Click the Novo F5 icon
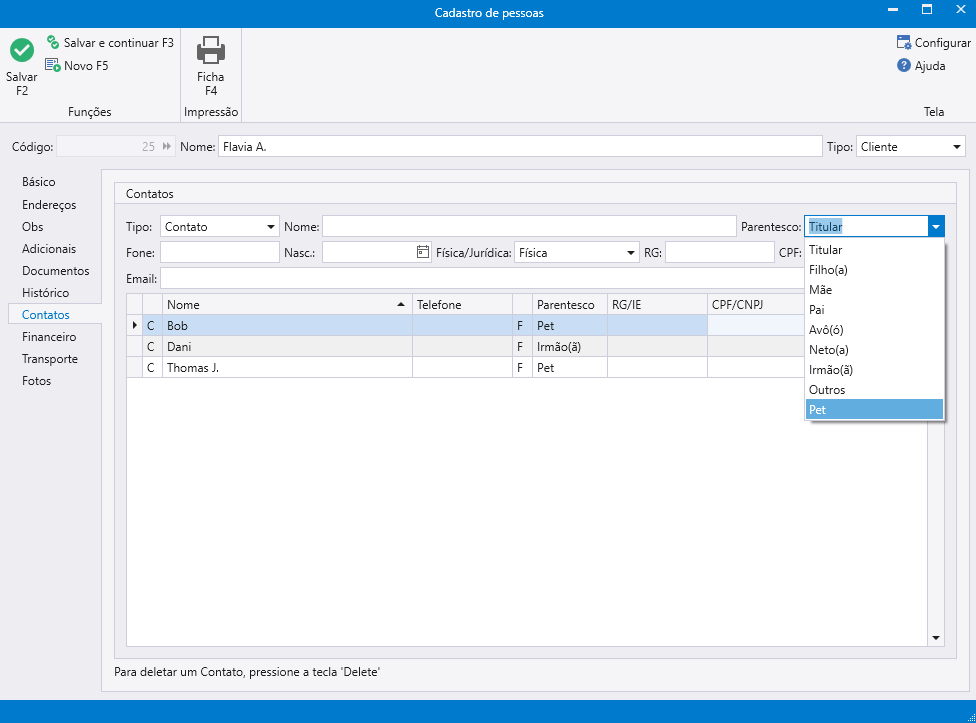Image resolution: width=976 pixels, height=723 pixels. 53,66
